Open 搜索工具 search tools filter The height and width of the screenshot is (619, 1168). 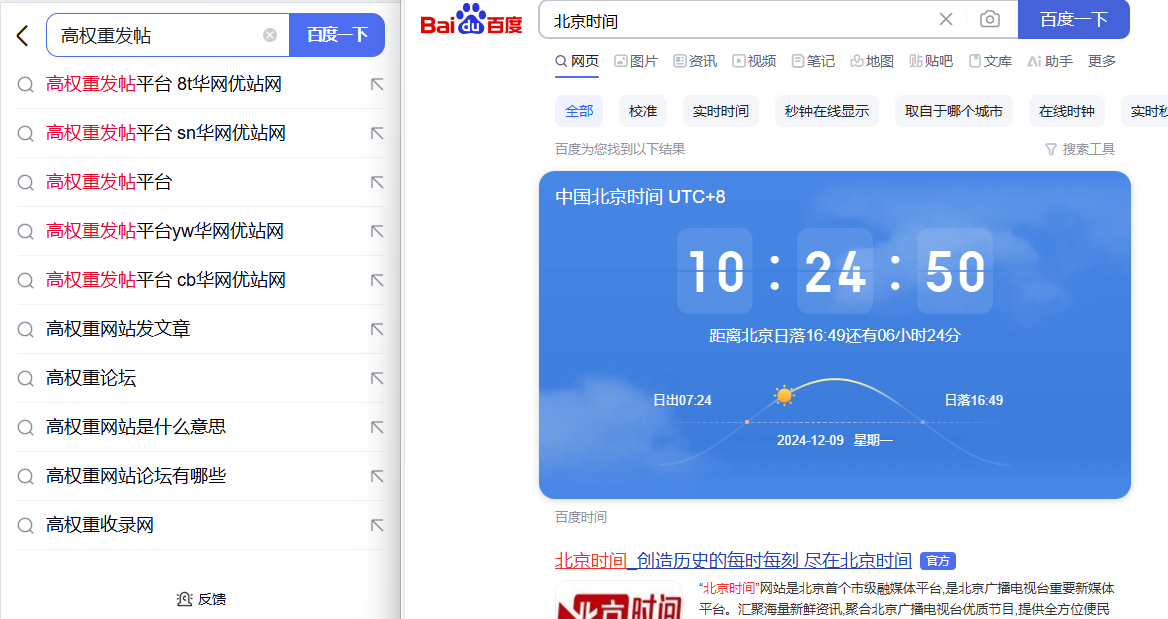click(1080, 149)
